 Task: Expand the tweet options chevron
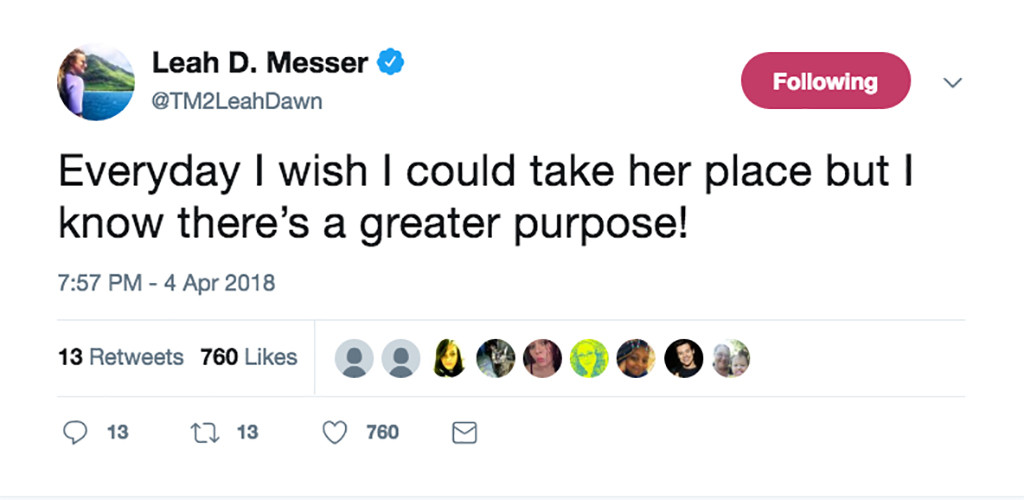click(953, 82)
